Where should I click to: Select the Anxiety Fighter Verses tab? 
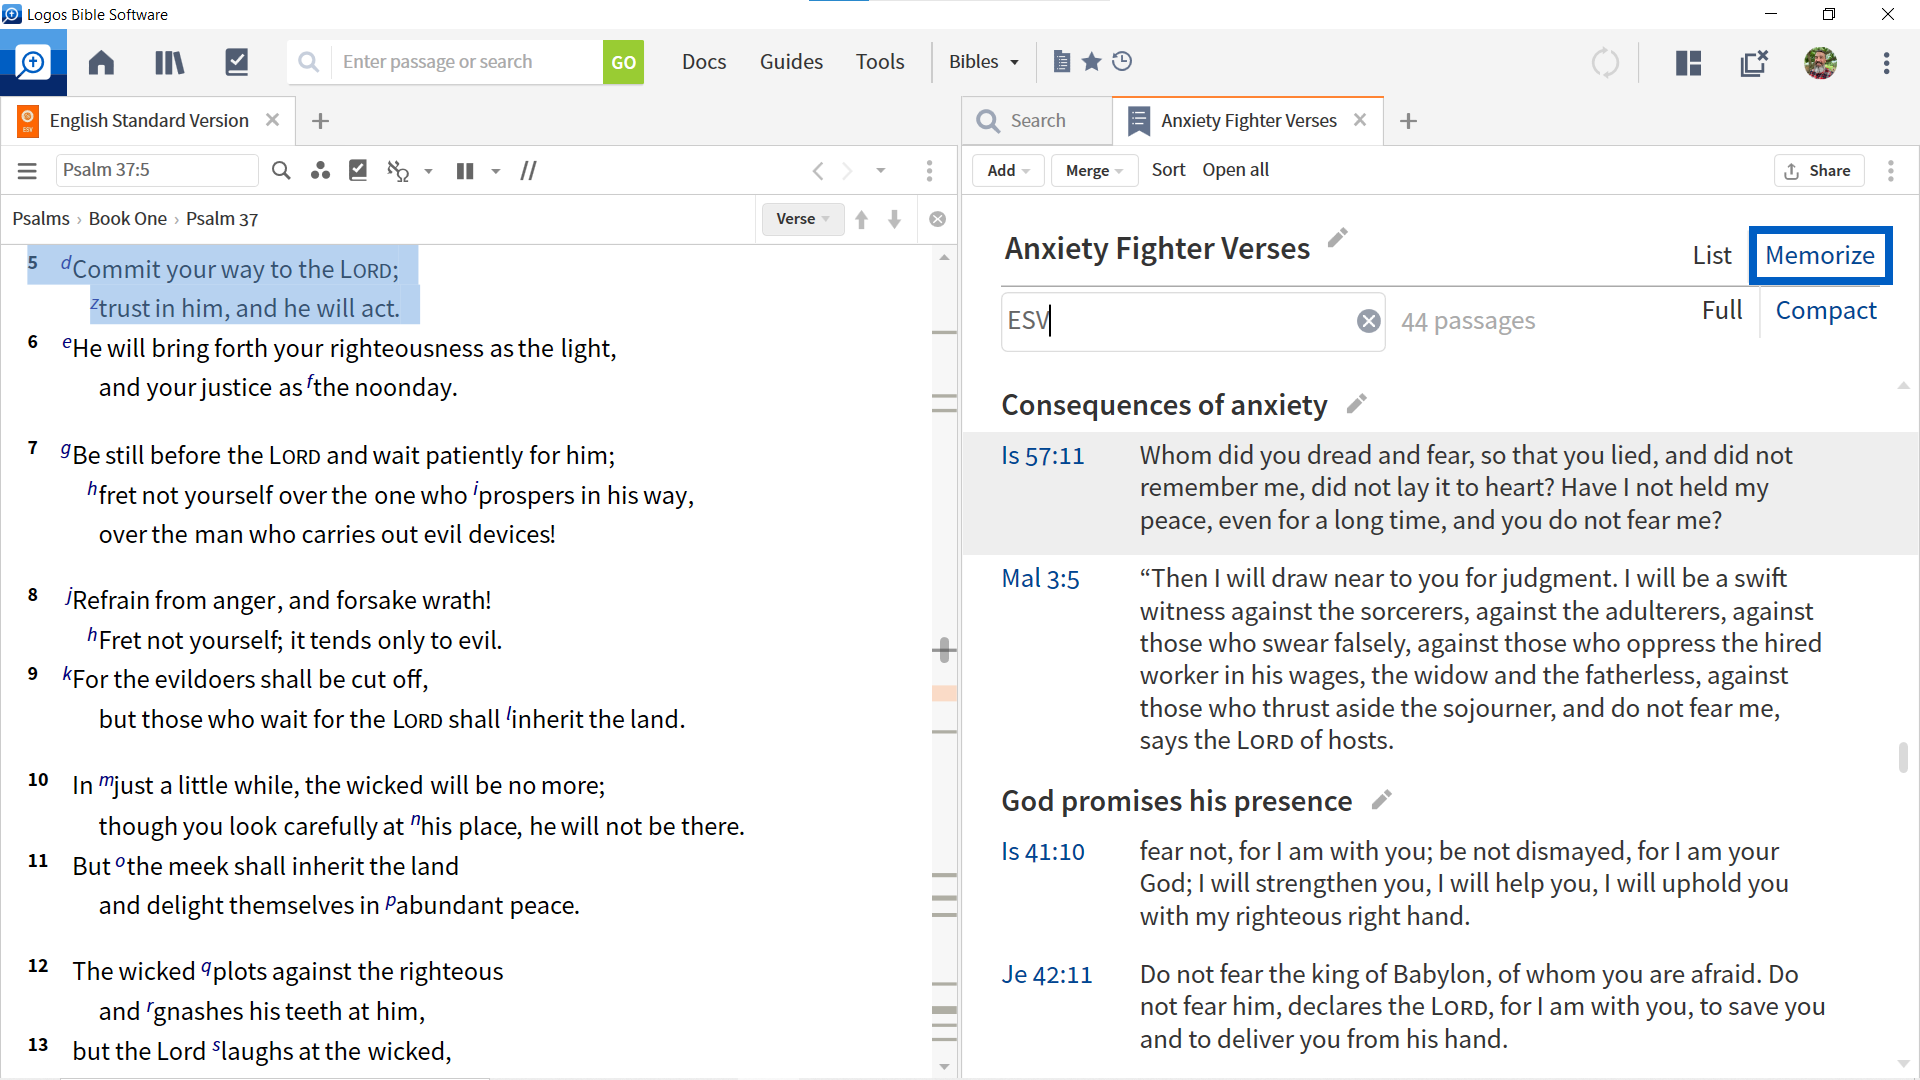[x=1248, y=121]
